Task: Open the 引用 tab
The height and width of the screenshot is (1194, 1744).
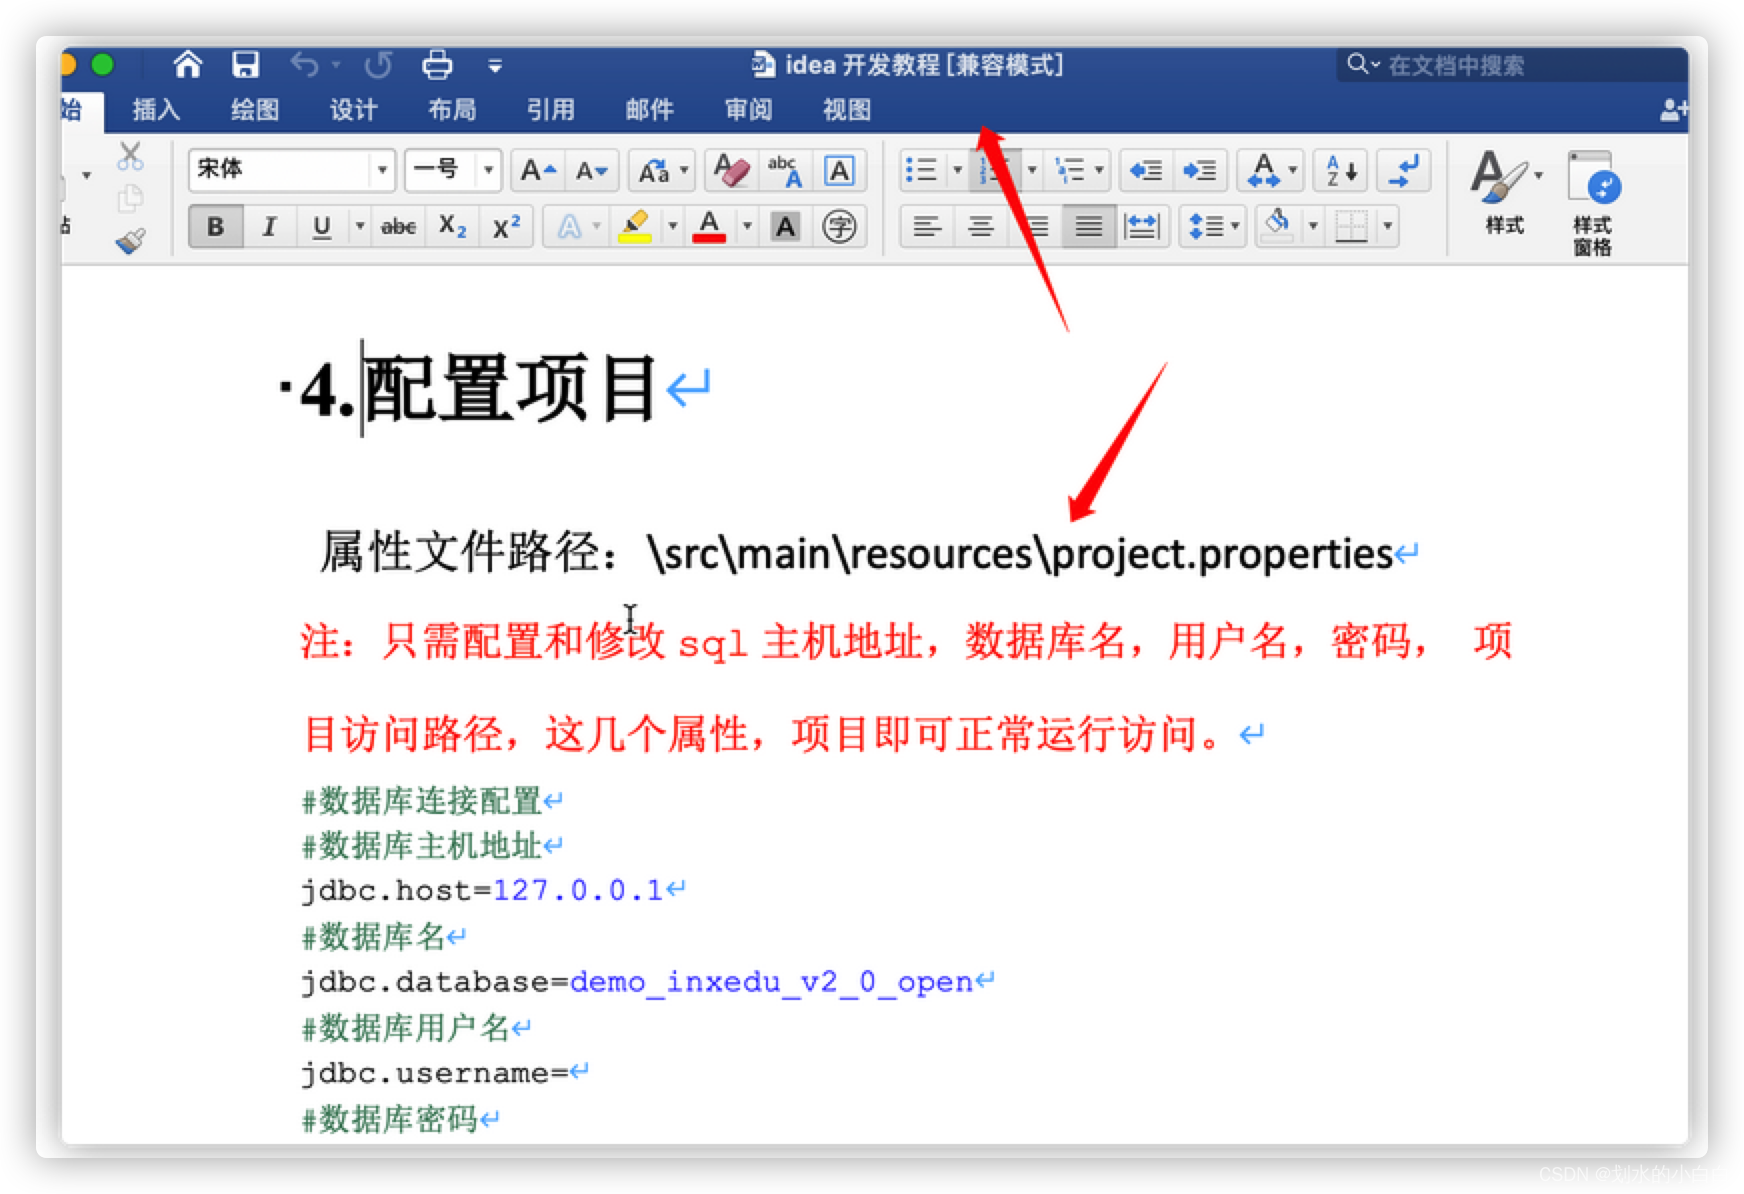Action: click(551, 109)
